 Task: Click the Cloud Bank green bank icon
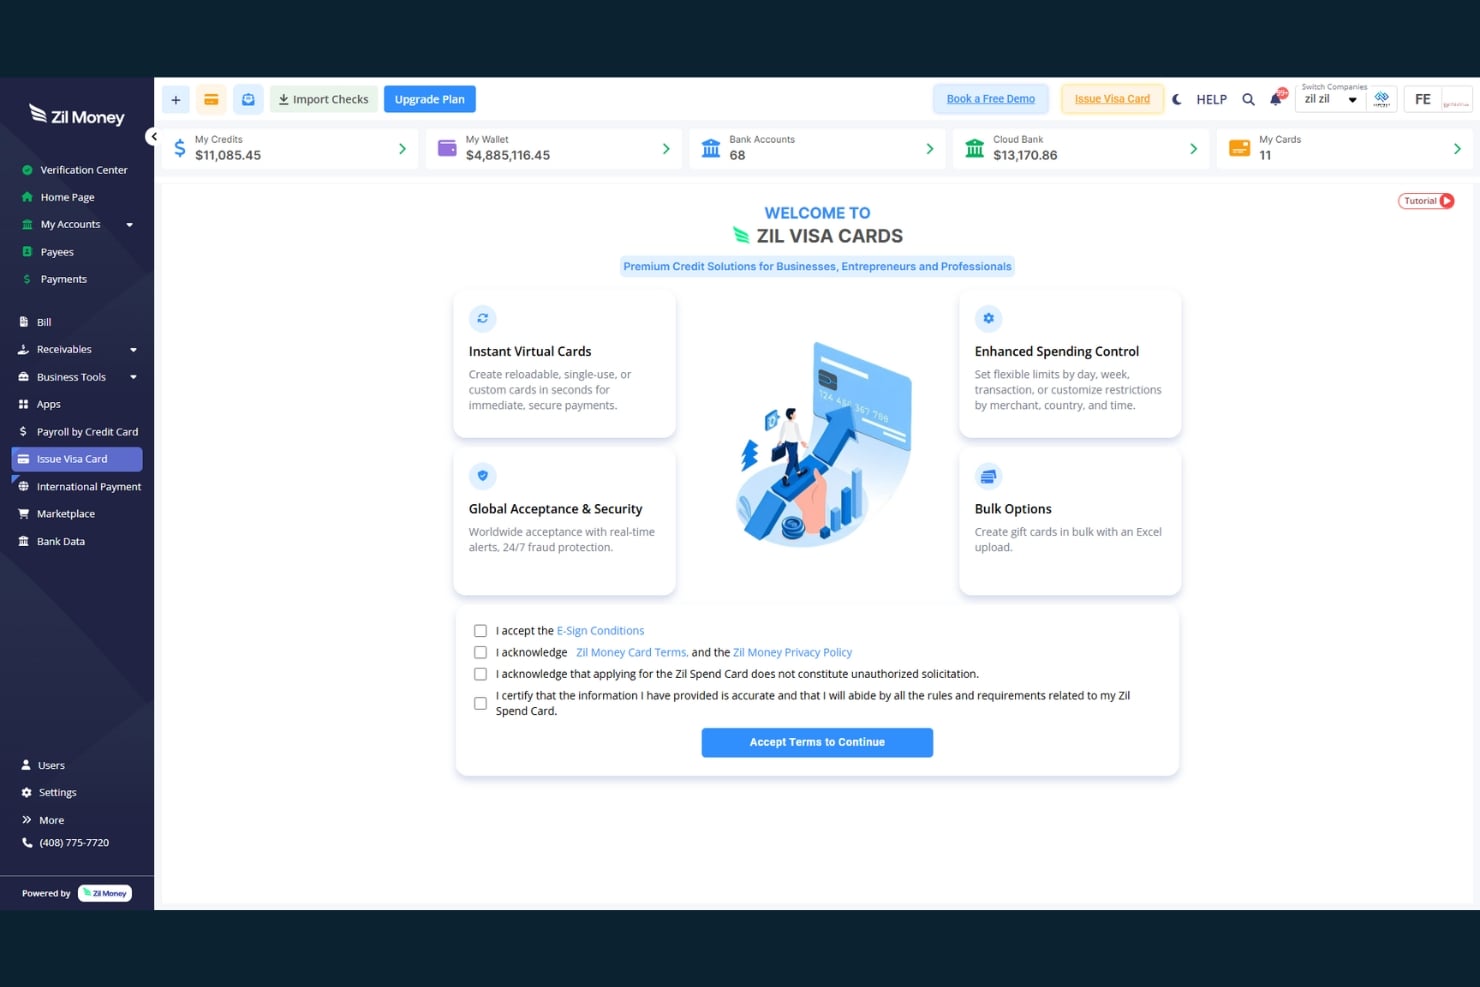pos(974,148)
